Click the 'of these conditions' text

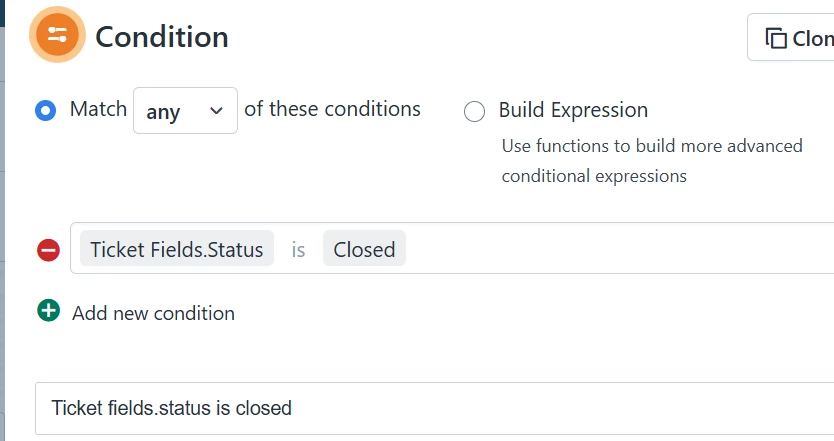[332, 109]
